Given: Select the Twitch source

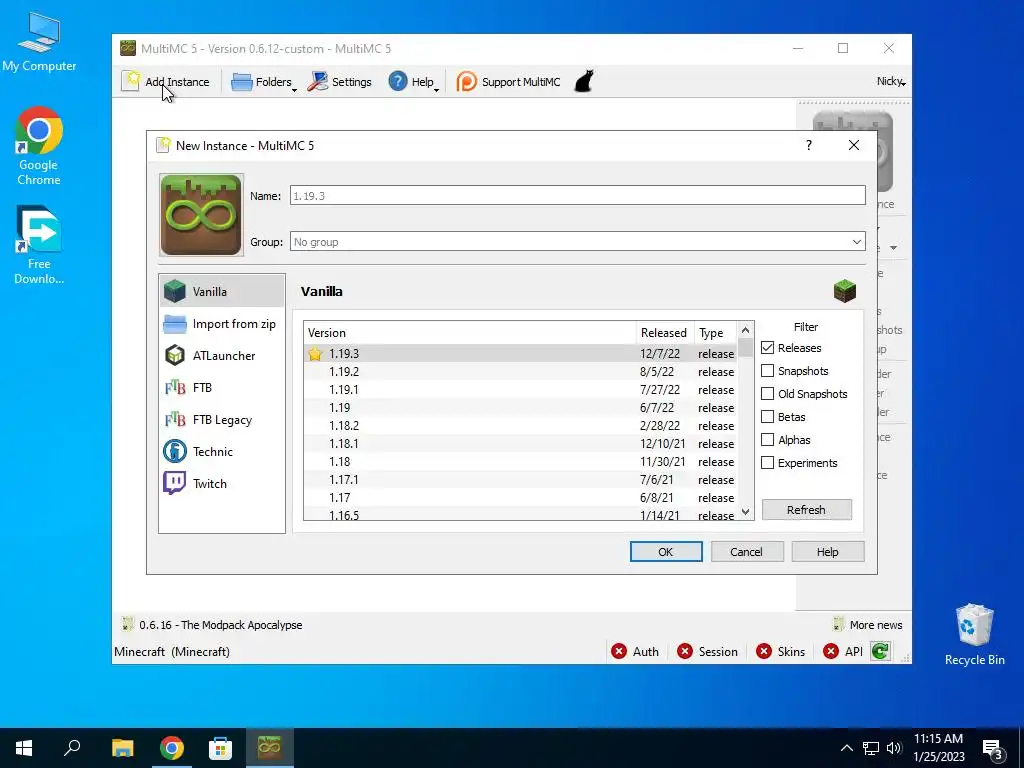Looking at the screenshot, I should [222, 483].
